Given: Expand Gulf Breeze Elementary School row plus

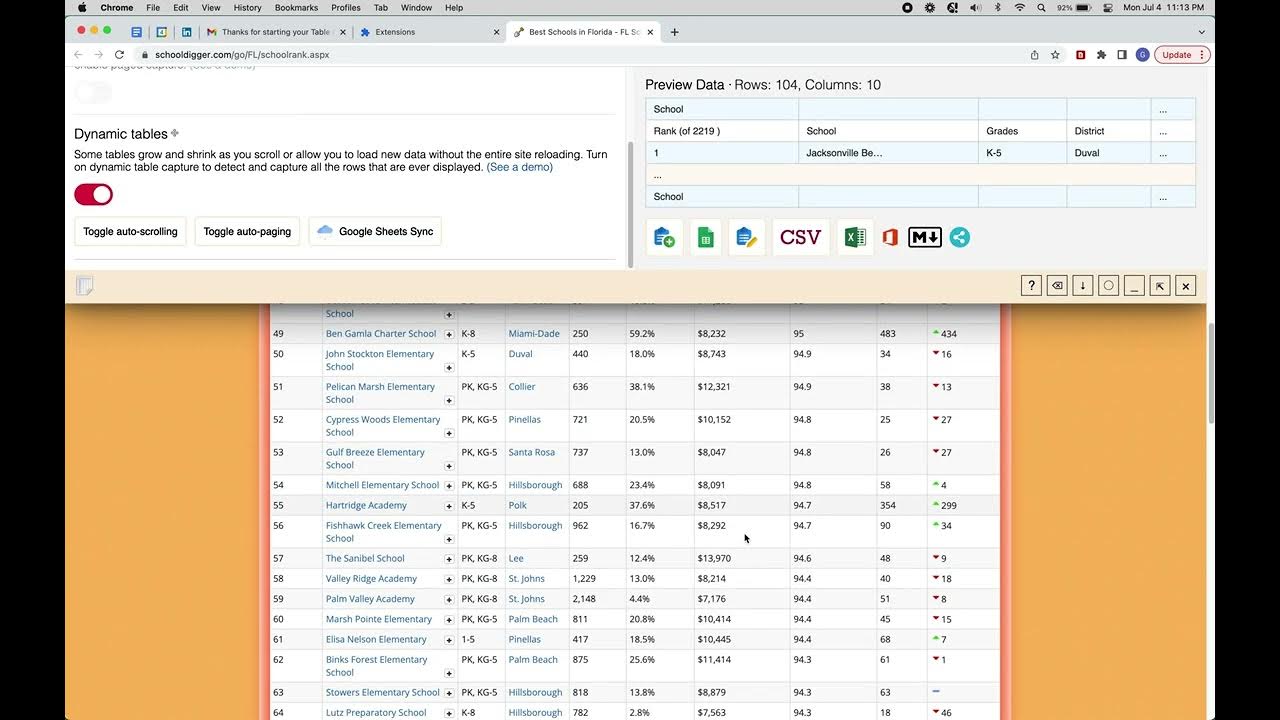Looking at the screenshot, I should (x=449, y=467).
